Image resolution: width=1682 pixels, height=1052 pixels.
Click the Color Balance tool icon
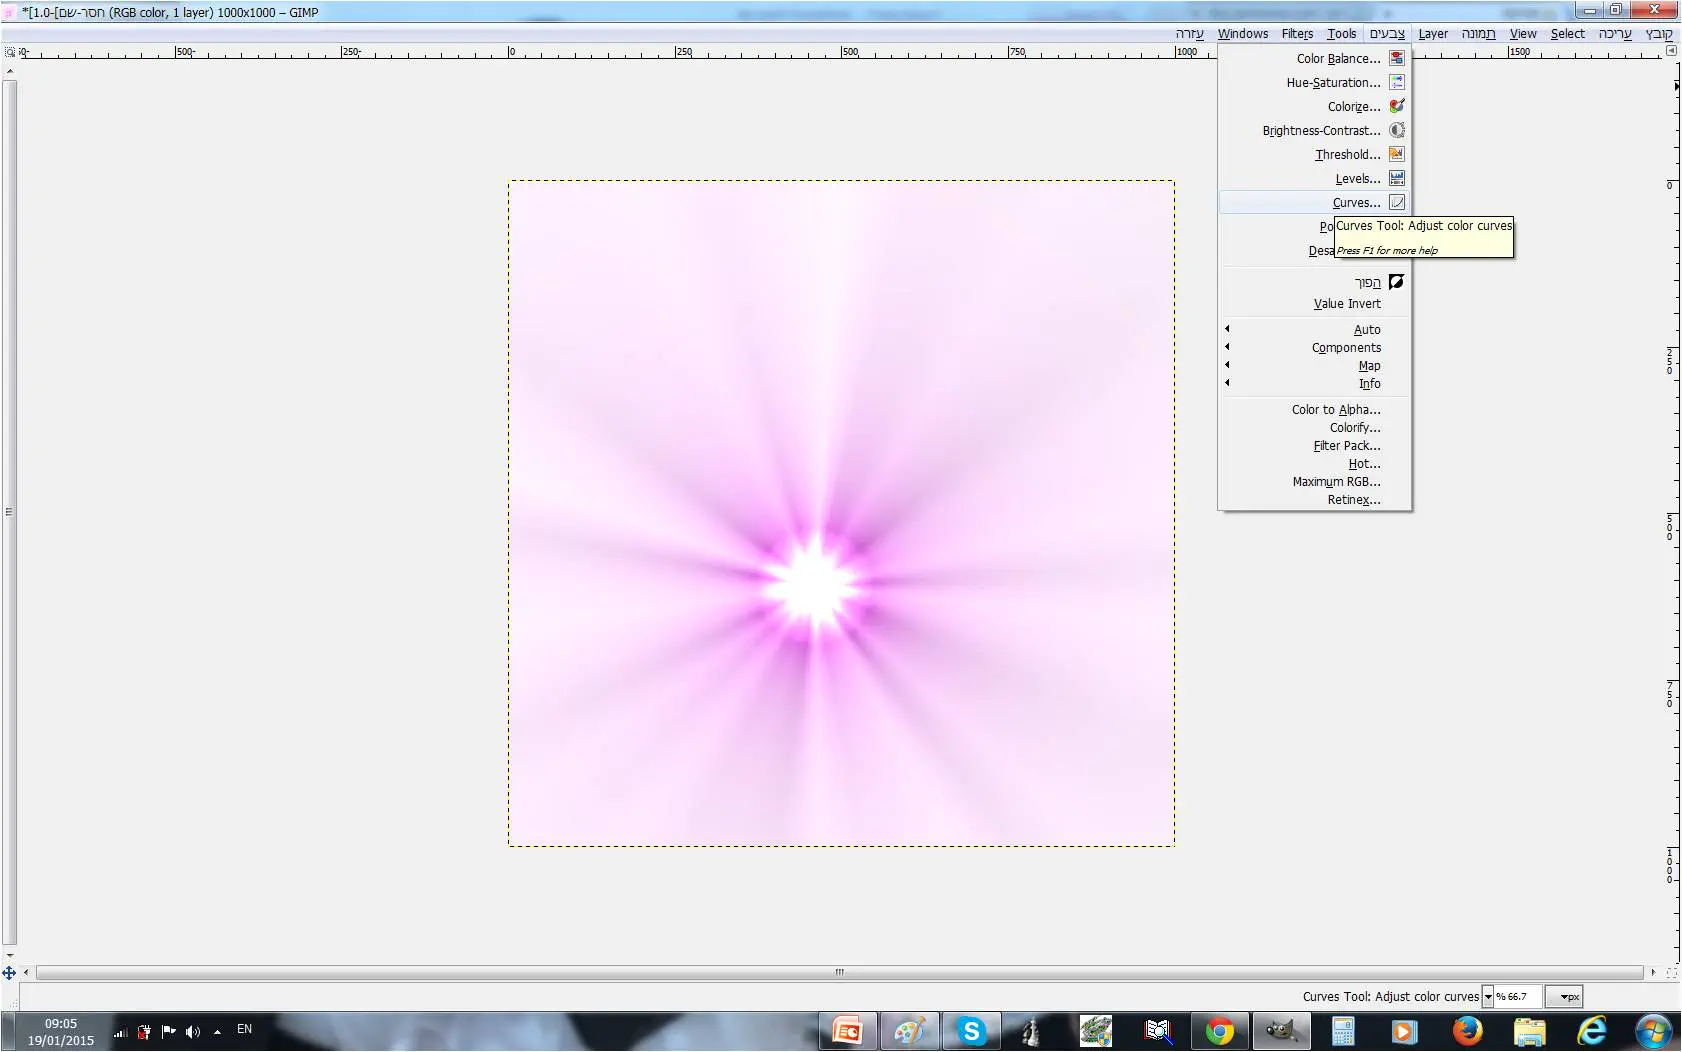[x=1396, y=58]
